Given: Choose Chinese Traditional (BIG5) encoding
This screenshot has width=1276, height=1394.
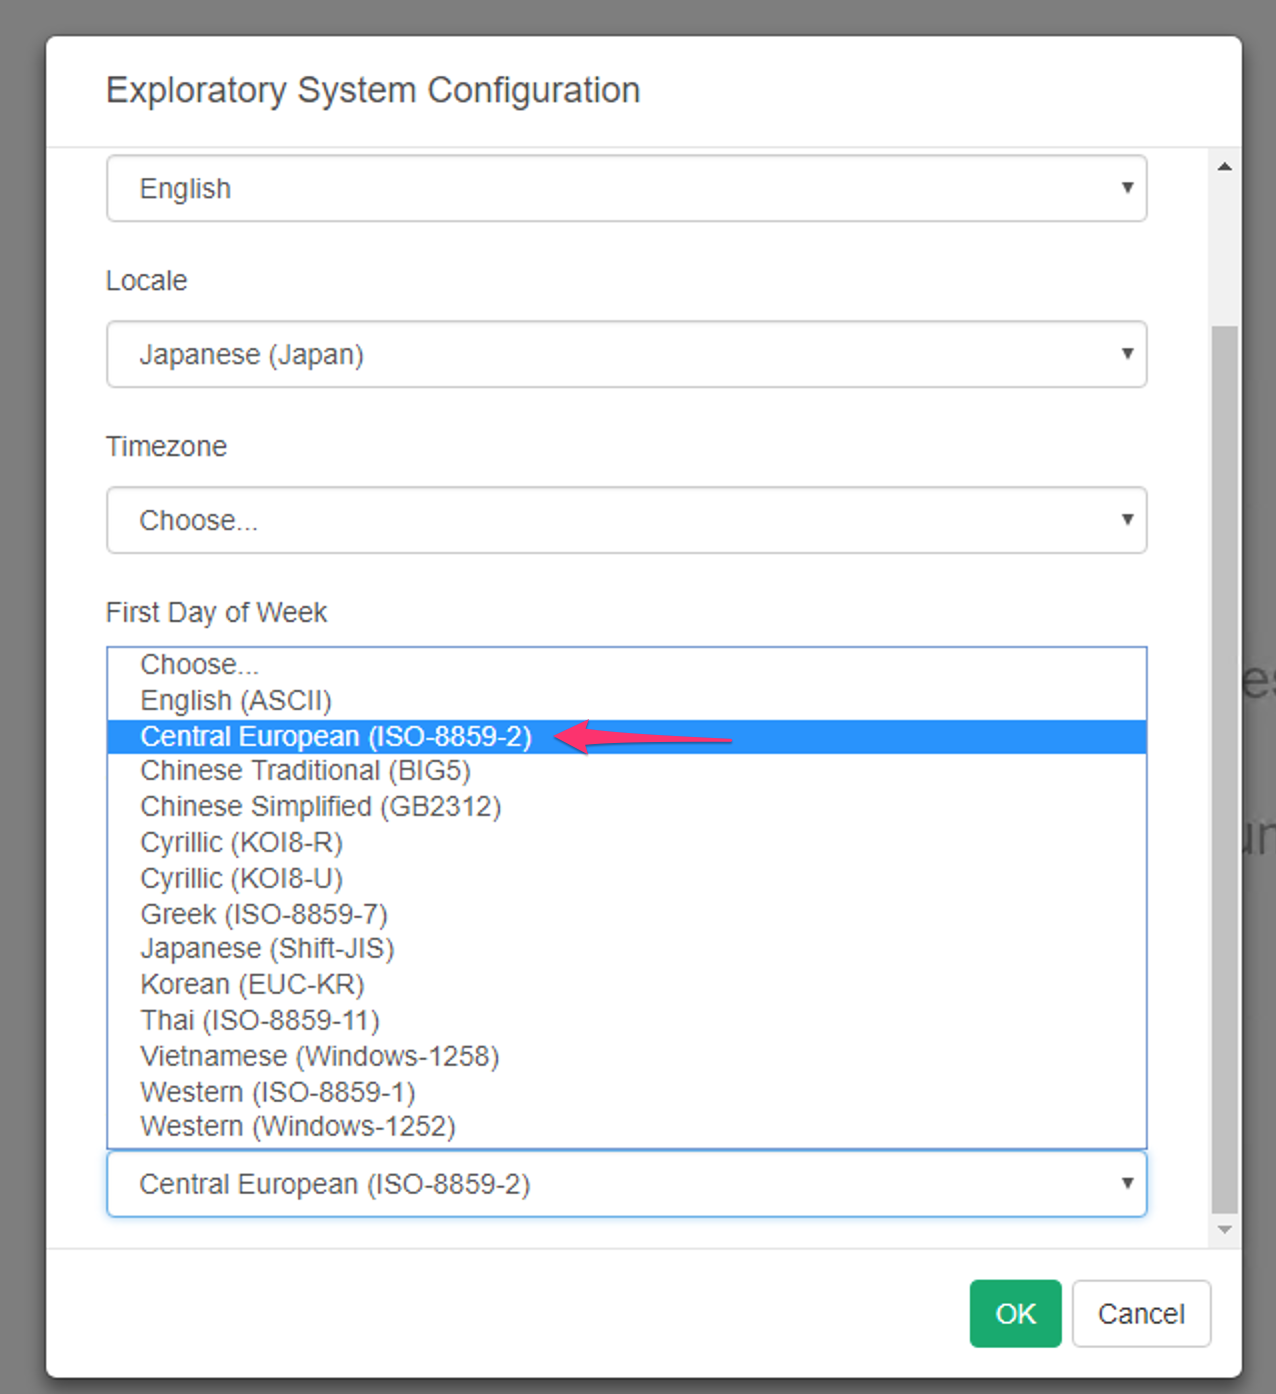Looking at the screenshot, I should click(305, 771).
